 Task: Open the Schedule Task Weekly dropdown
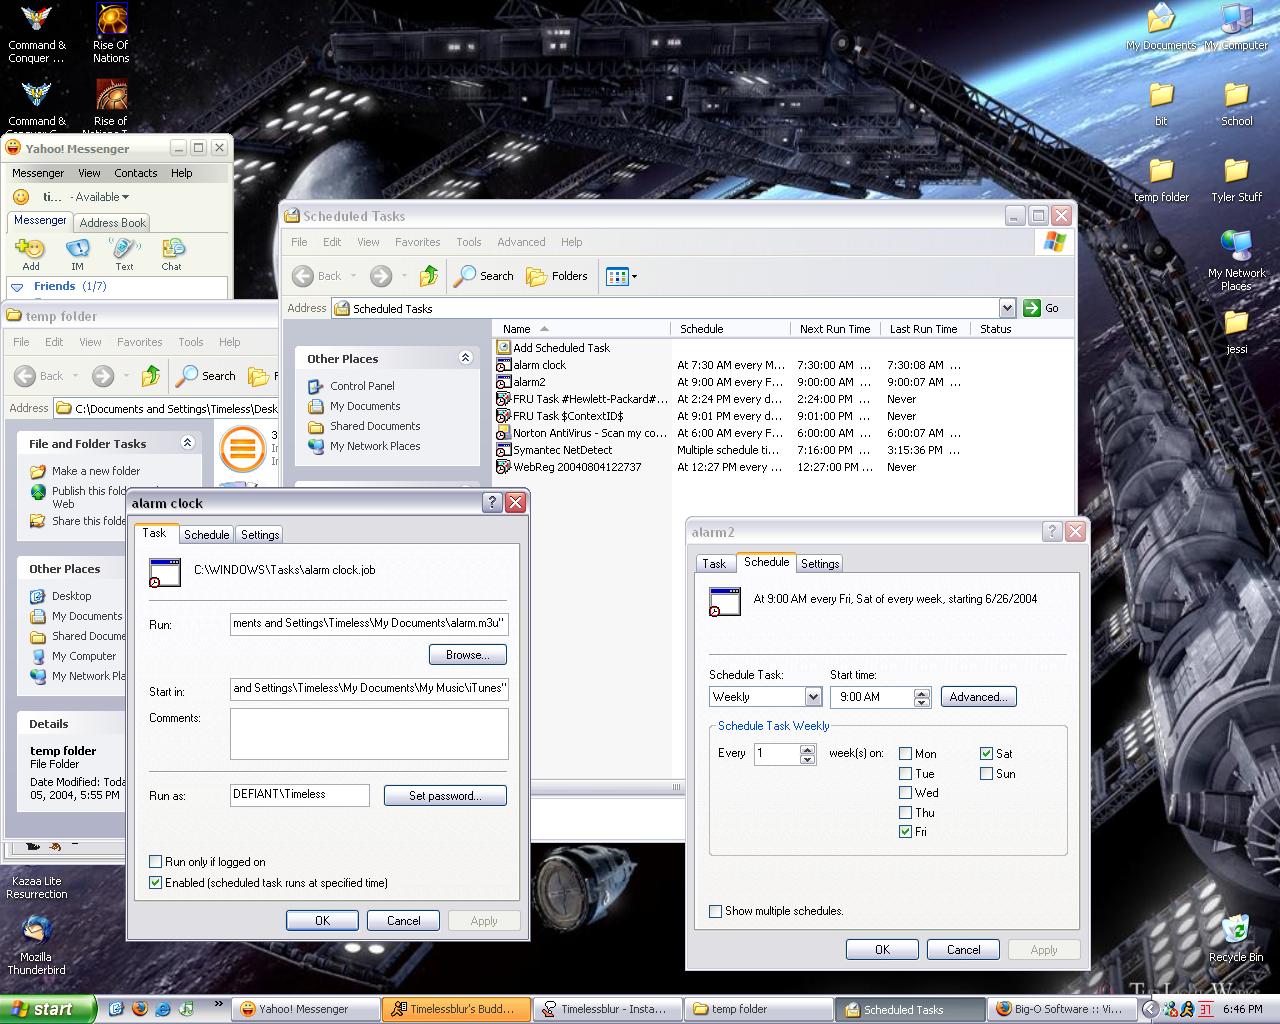[812, 697]
